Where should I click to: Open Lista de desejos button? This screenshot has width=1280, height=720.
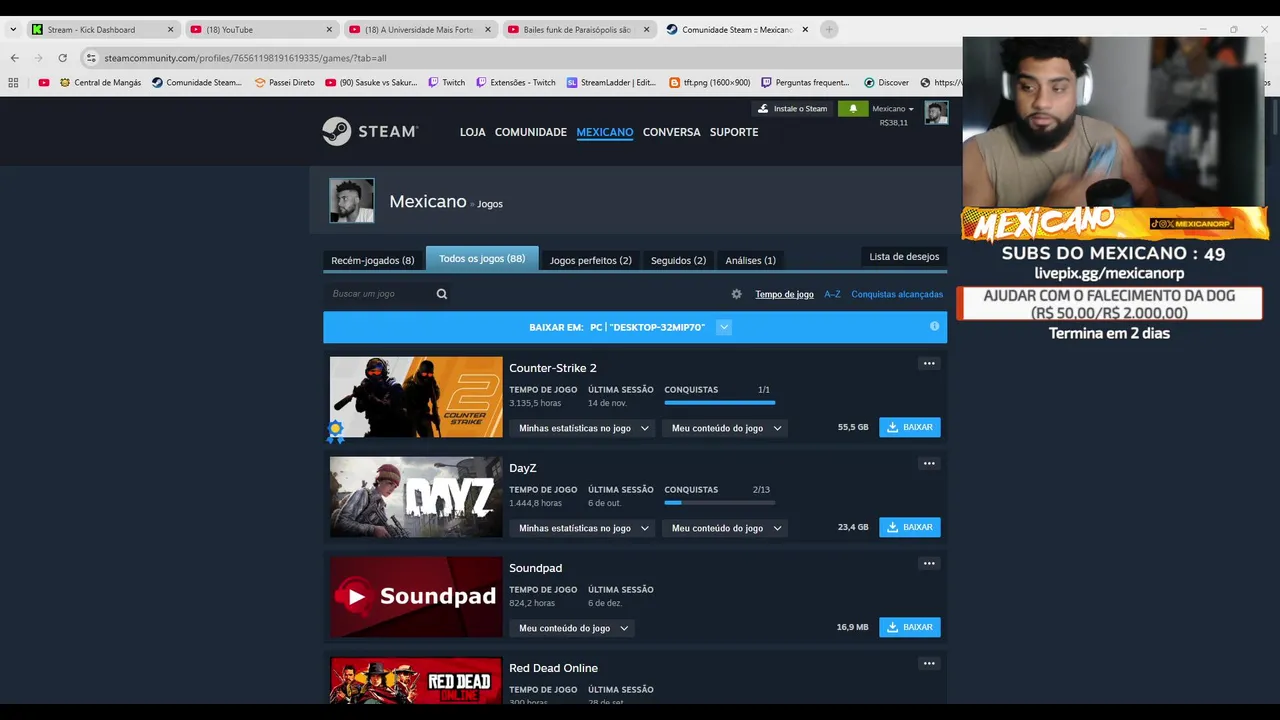(904, 257)
